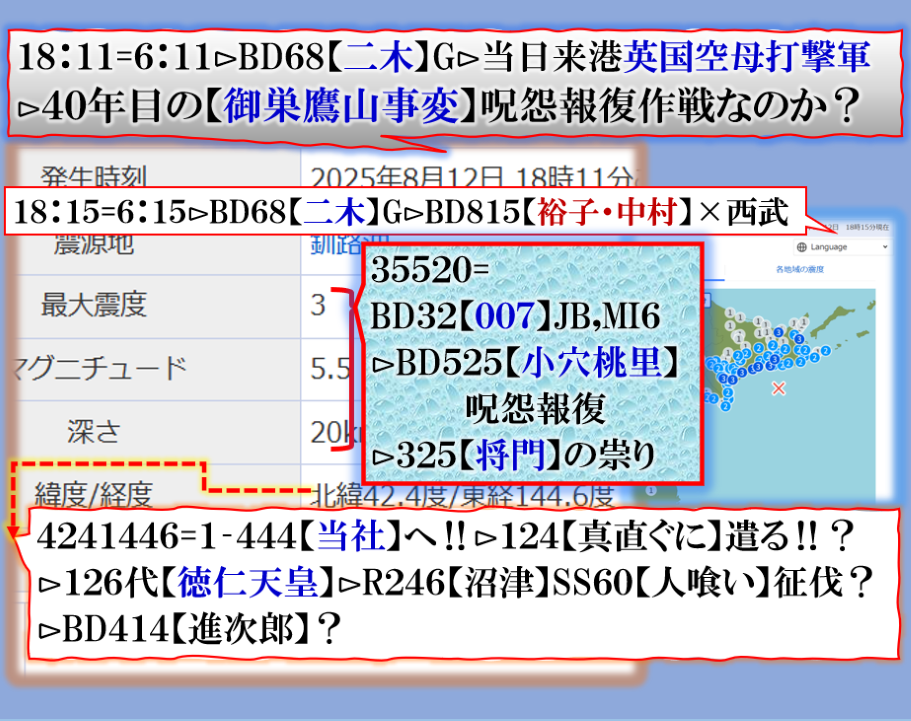Screen dimensions: 911x721
Task: Click the 18時15分現在 timestamp text
Action: [x=867, y=228]
